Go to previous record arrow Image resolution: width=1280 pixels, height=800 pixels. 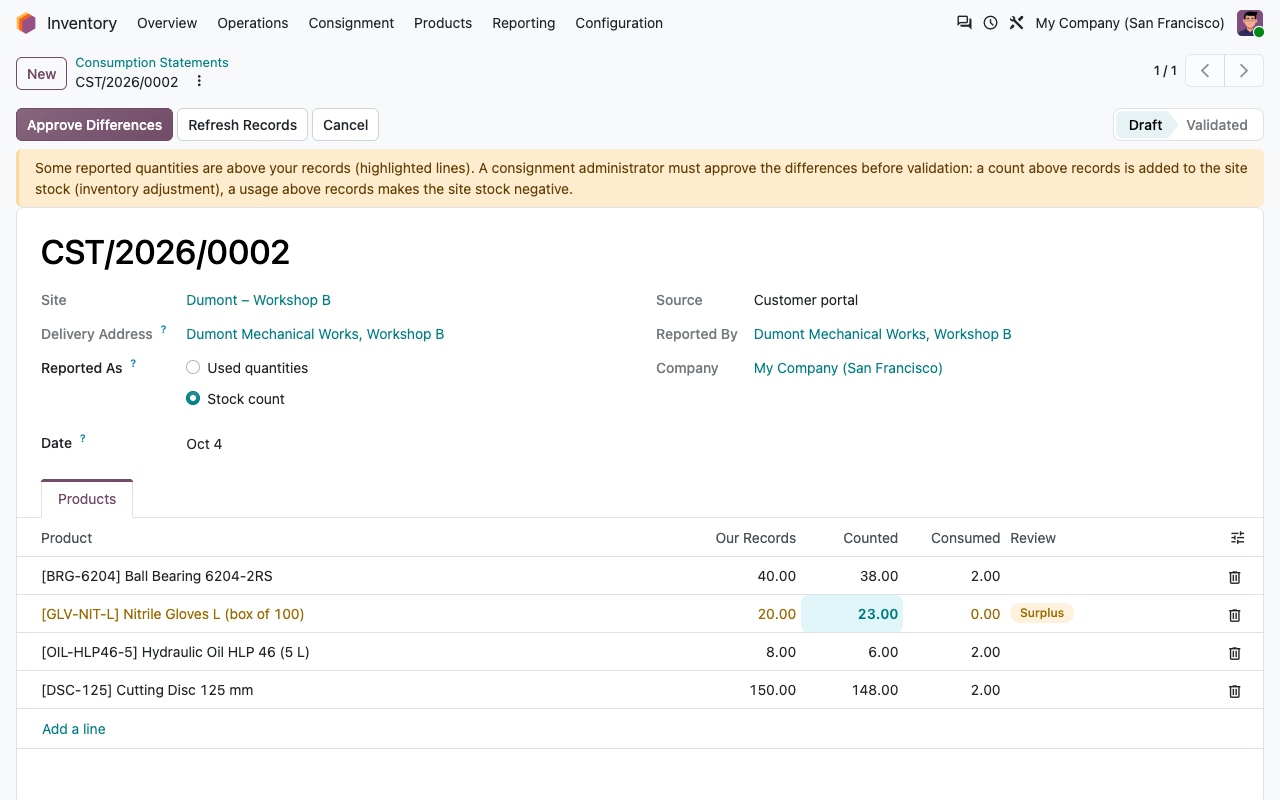[1206, 71]
